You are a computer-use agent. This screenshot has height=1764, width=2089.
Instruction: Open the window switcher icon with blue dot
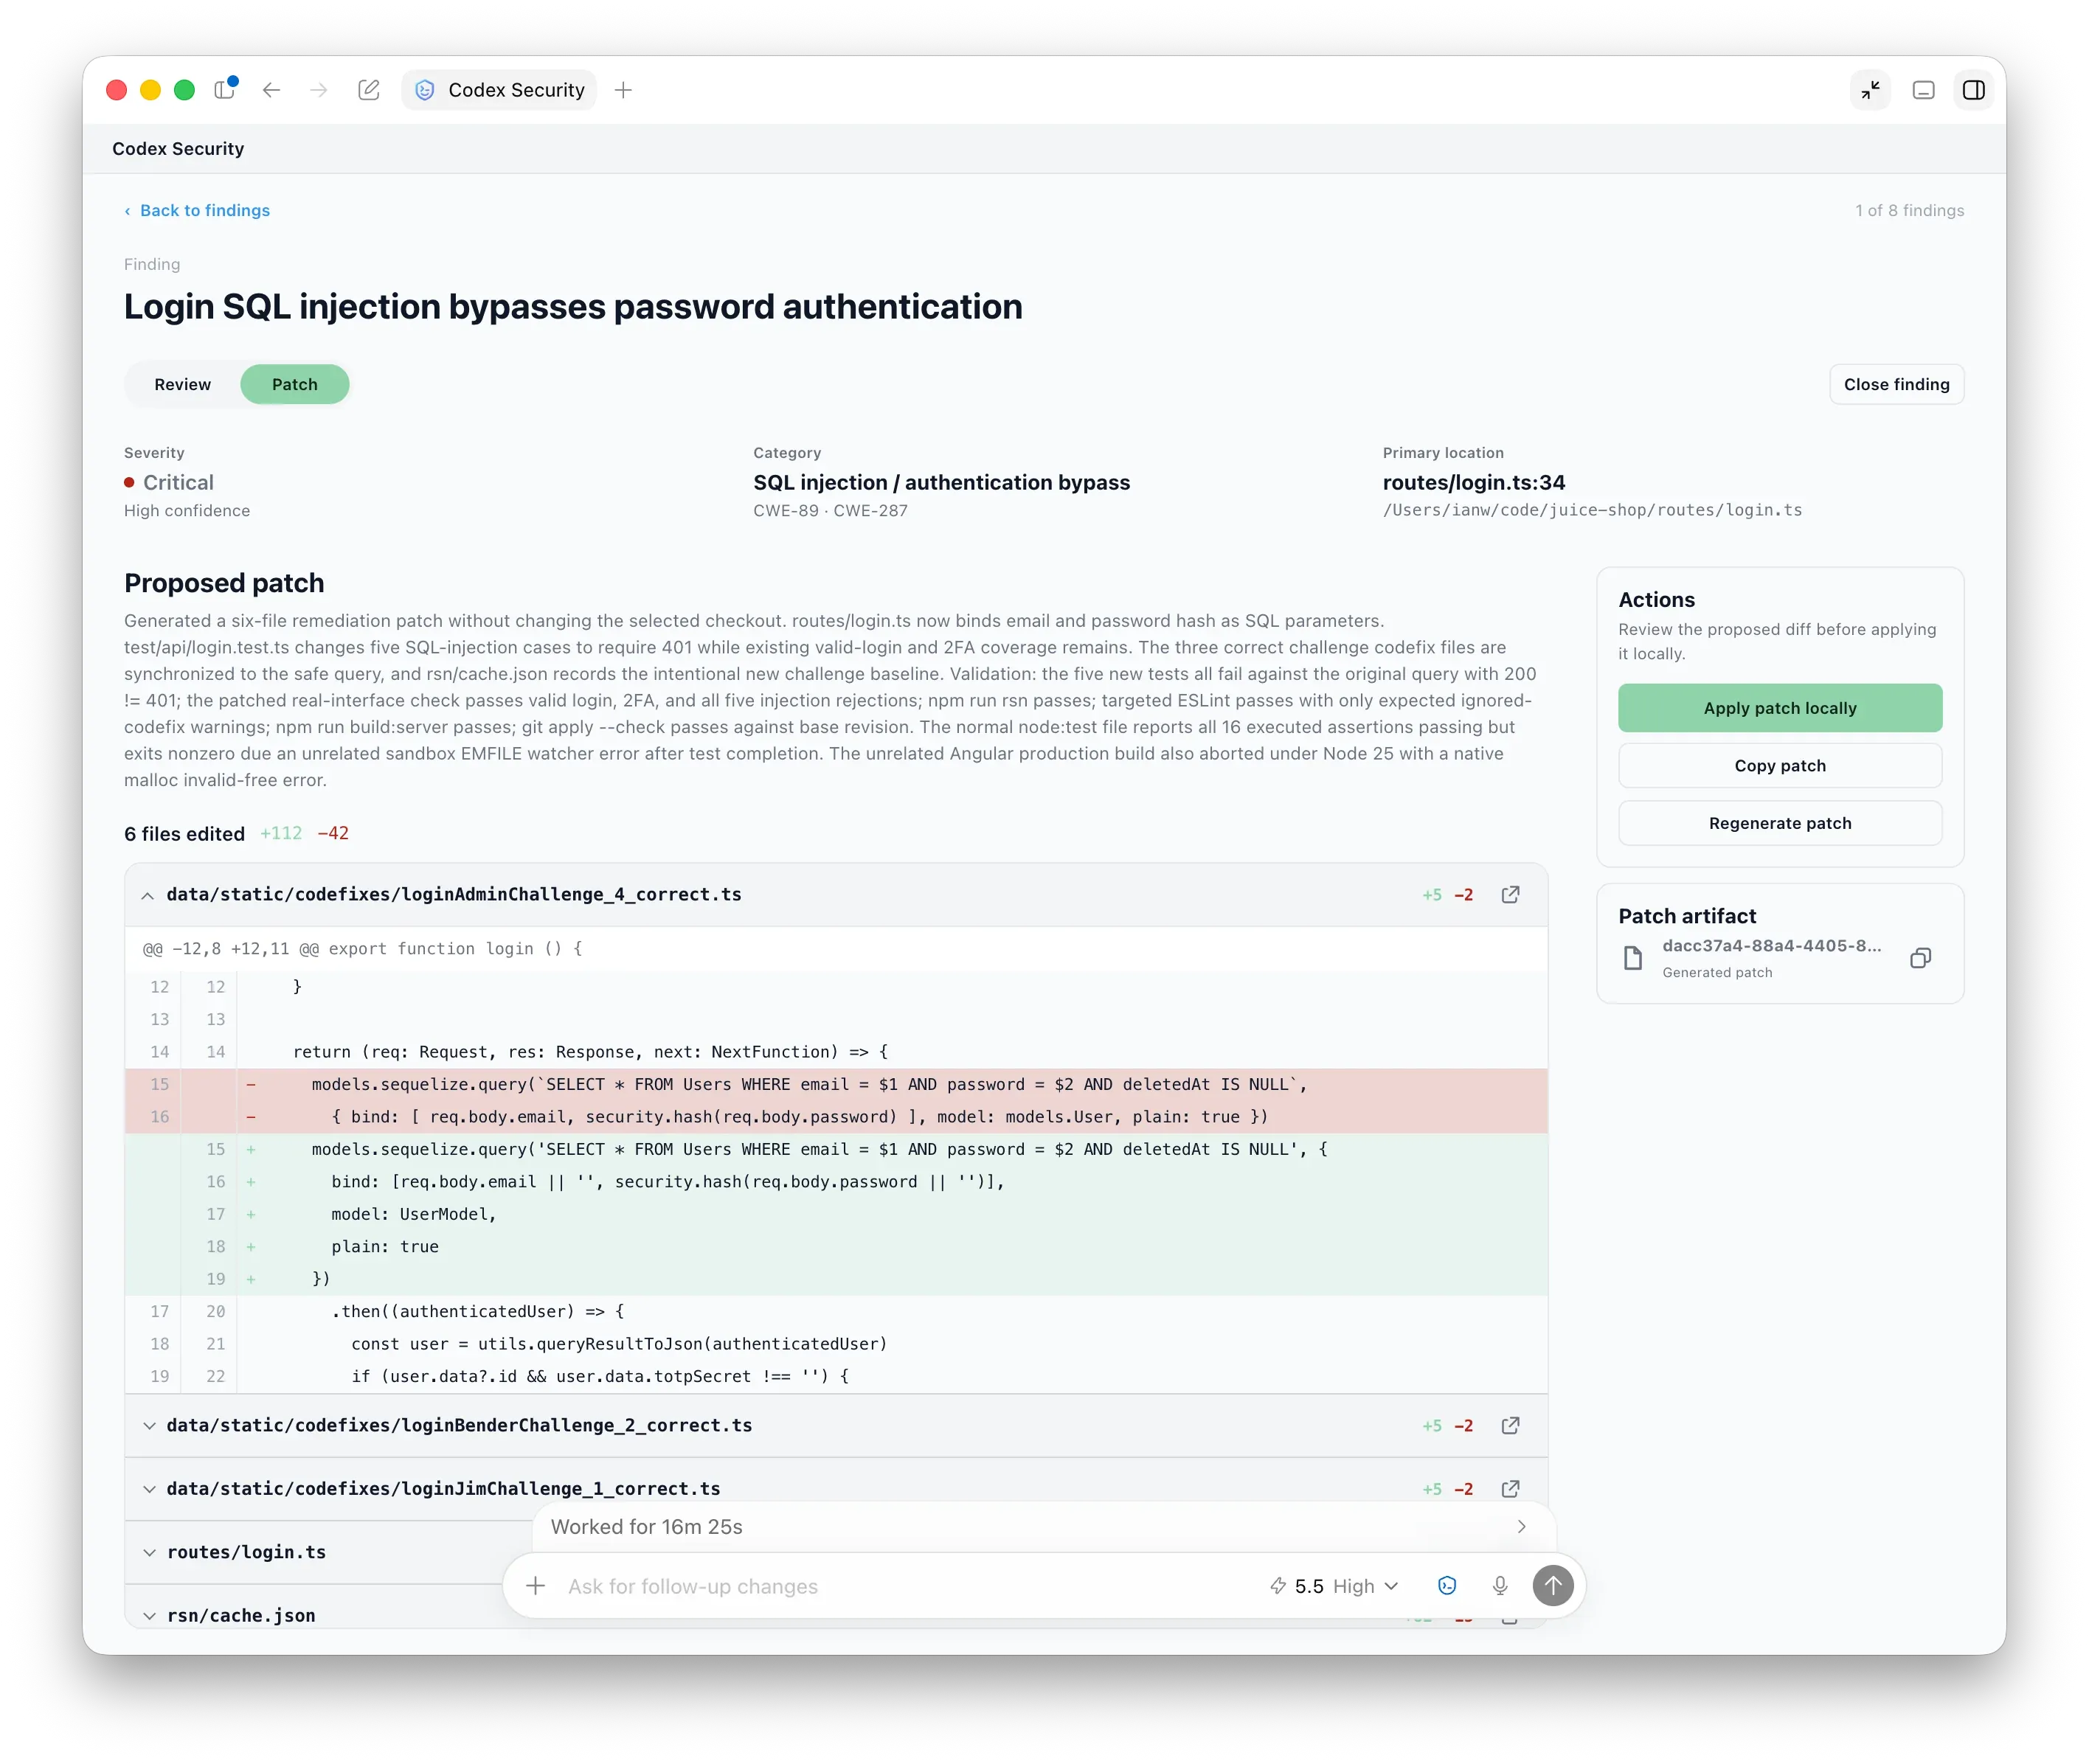(225, 89)
